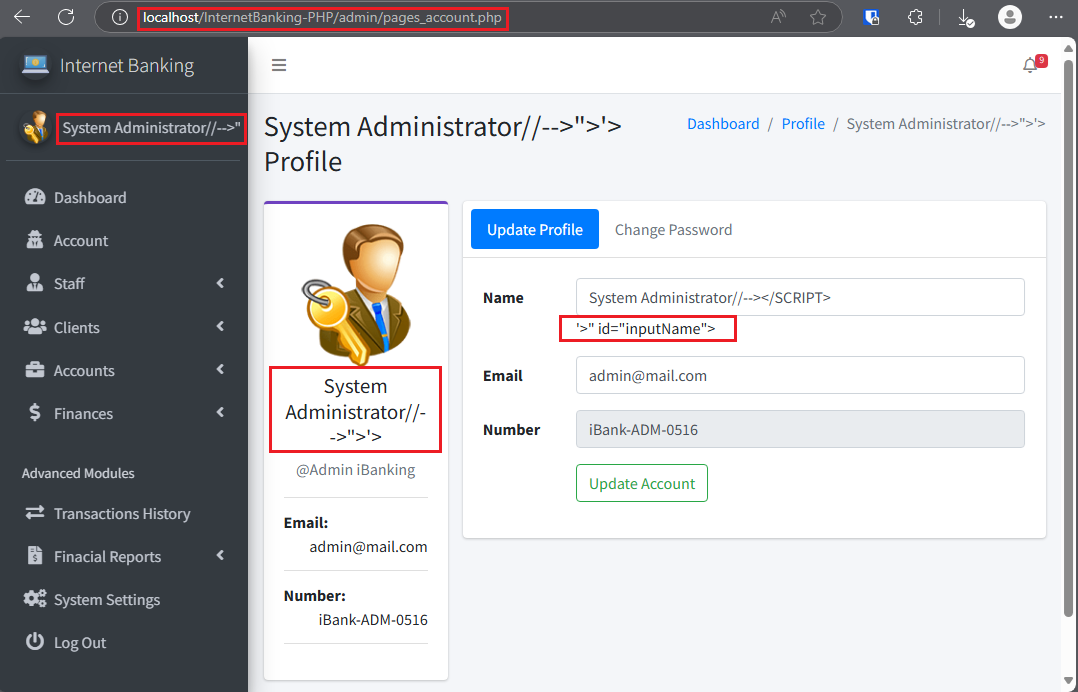The width and height of the screenshot is (1078, 692).
Task: Click the Finances dollar icon
Action: (x=34, y=412)
